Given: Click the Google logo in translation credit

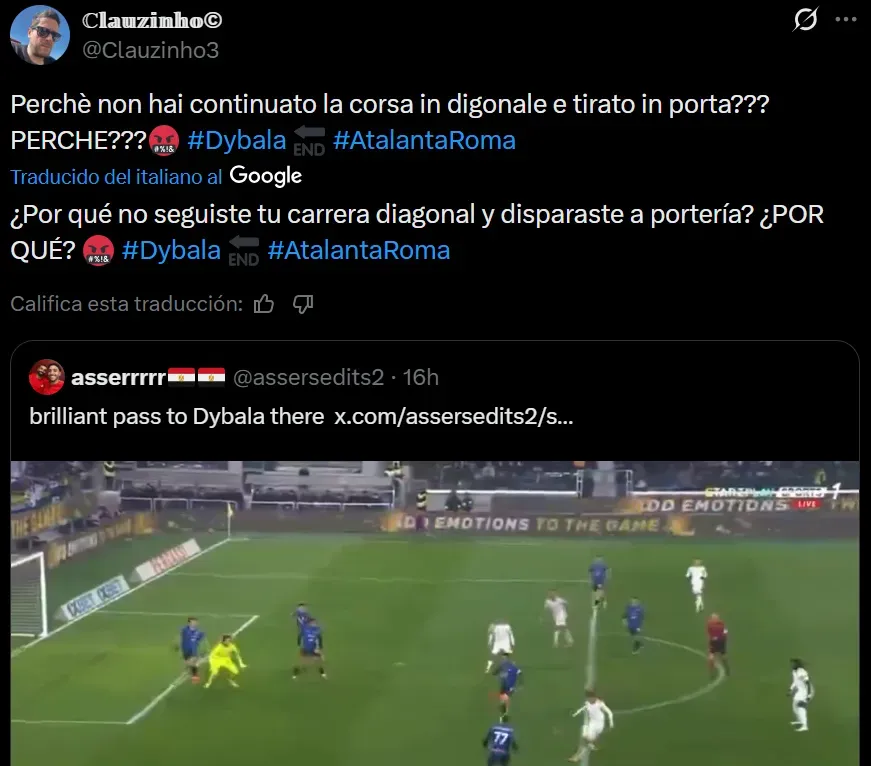Looking at the screenshot, I should tap(266, 177).
